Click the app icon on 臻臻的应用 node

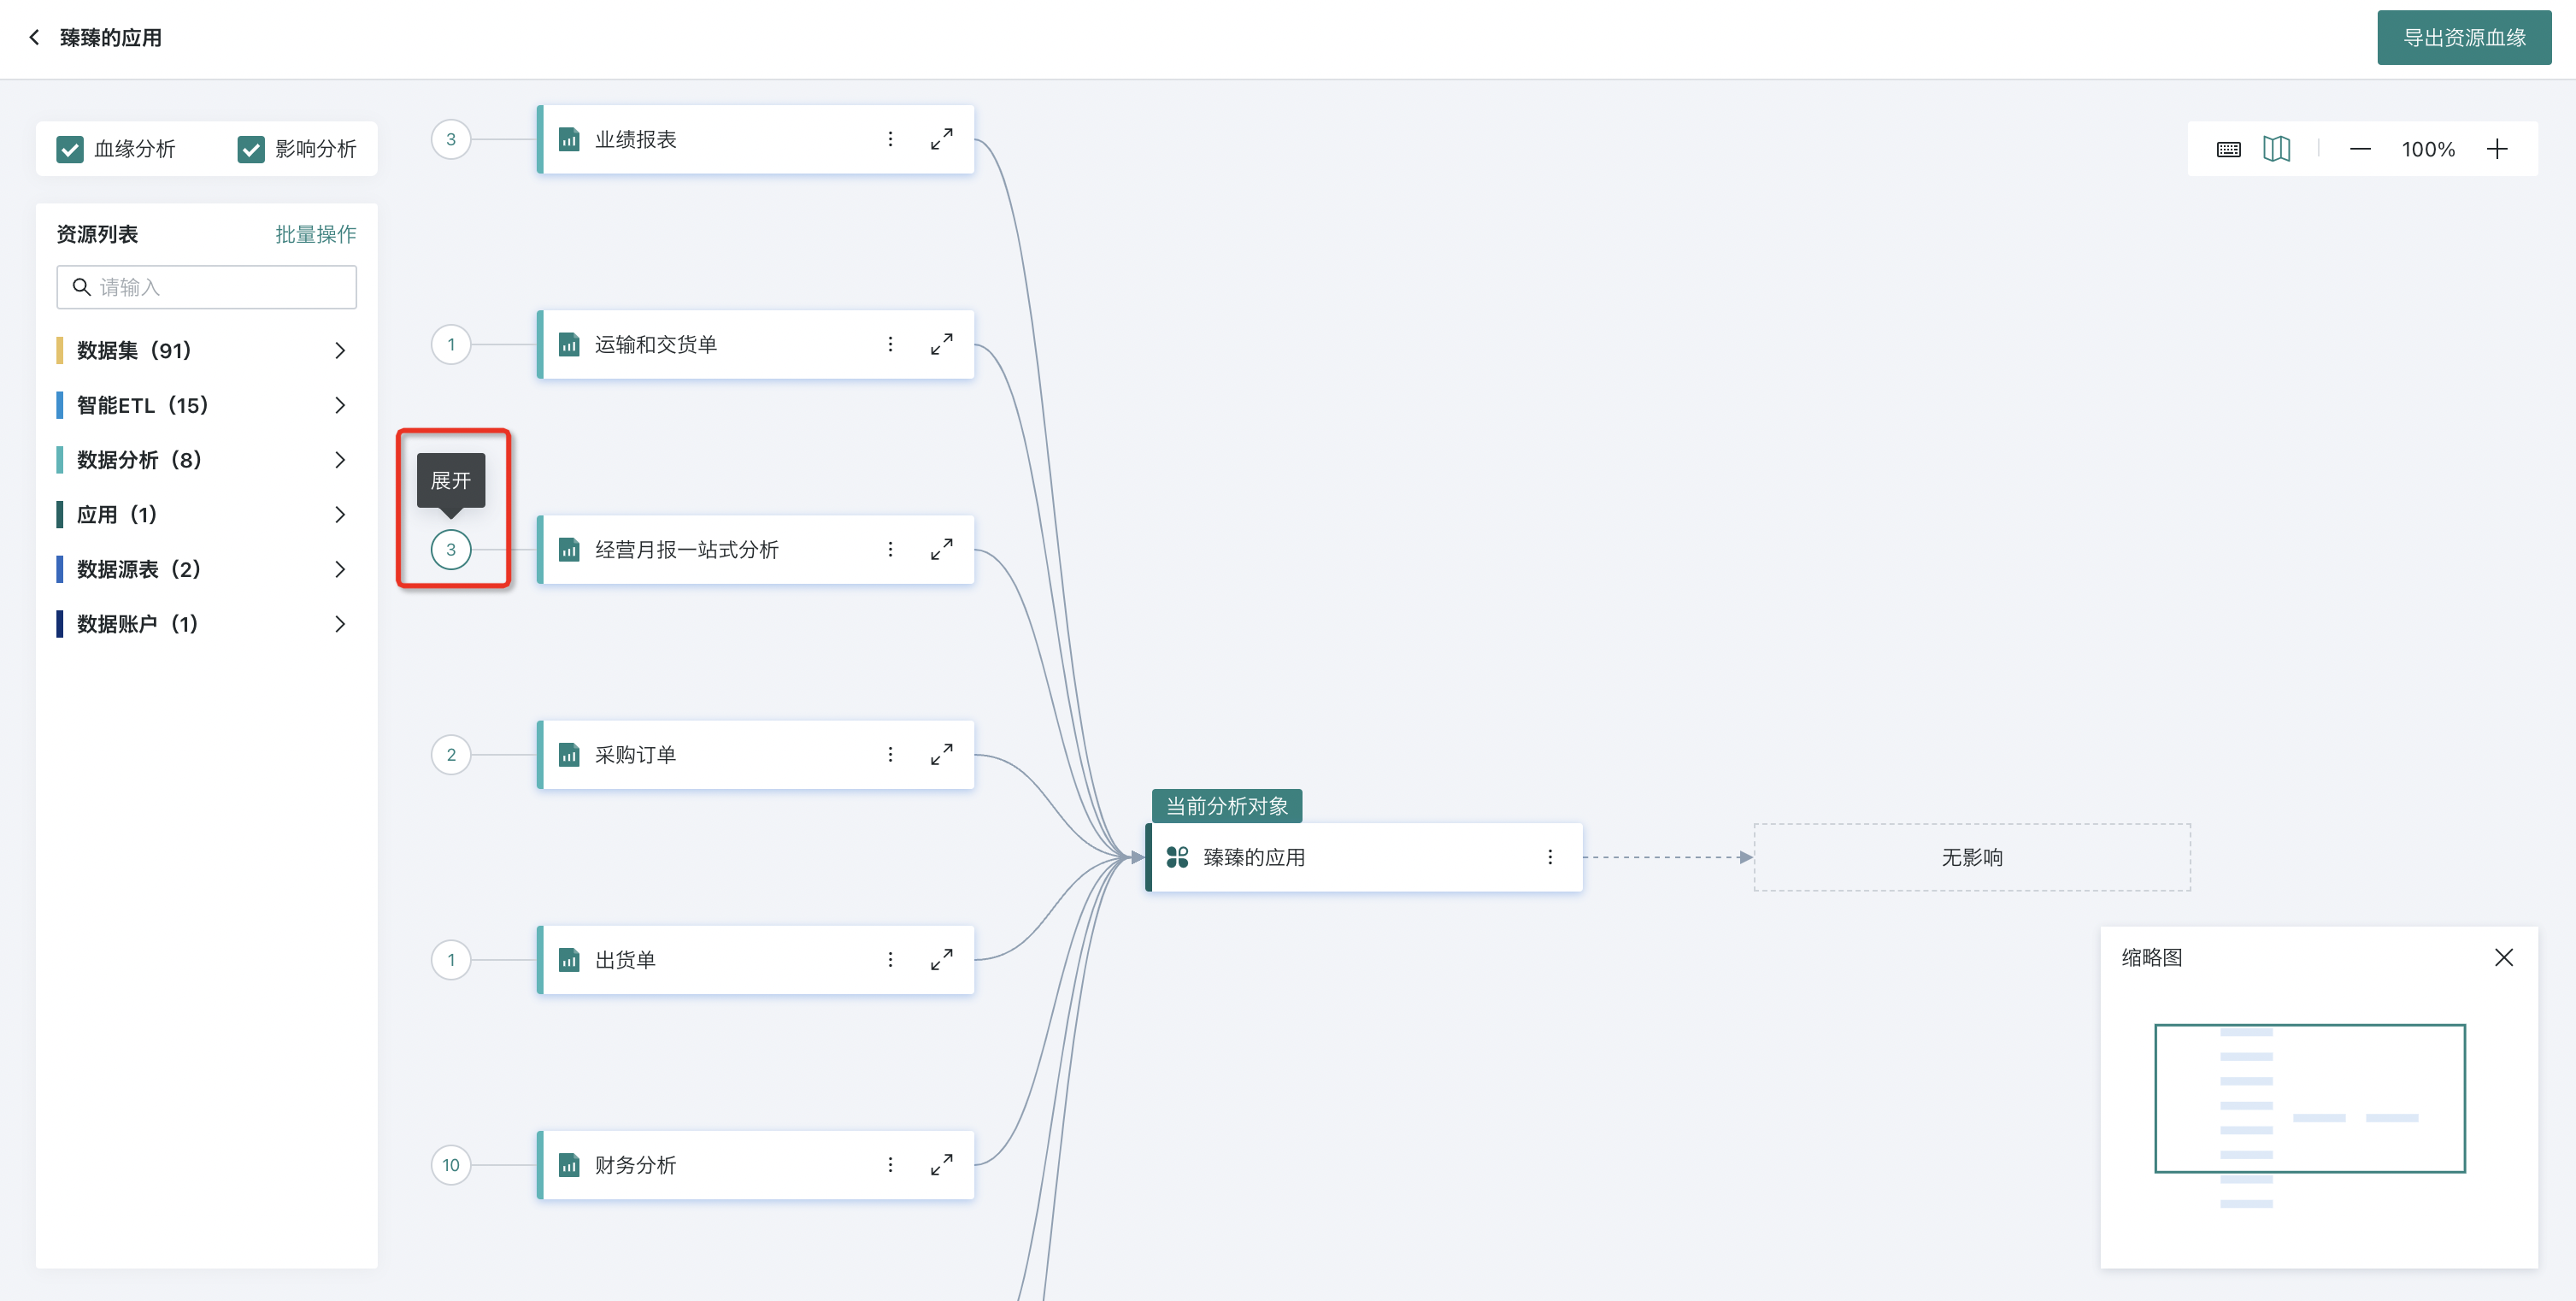[1177, 857]
